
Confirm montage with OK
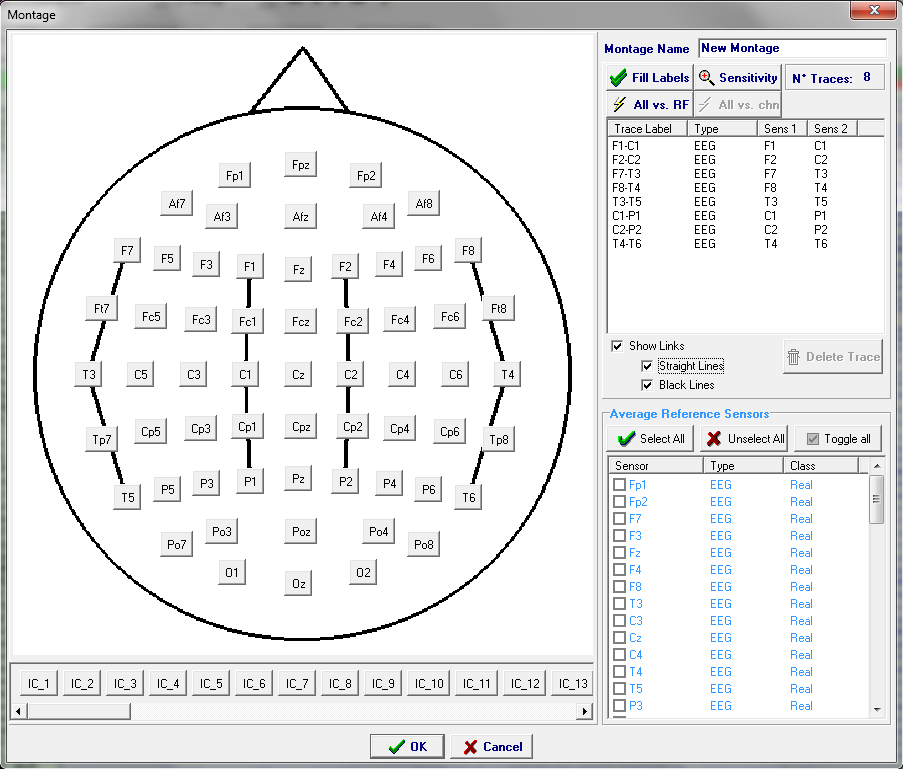407,747
